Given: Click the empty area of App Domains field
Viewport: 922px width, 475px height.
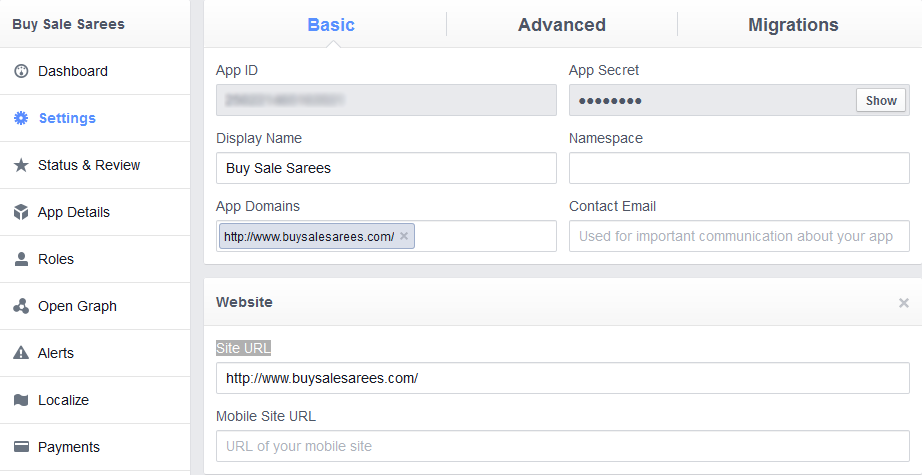Looking at the screenshot, I should click(x=485, y=236).
